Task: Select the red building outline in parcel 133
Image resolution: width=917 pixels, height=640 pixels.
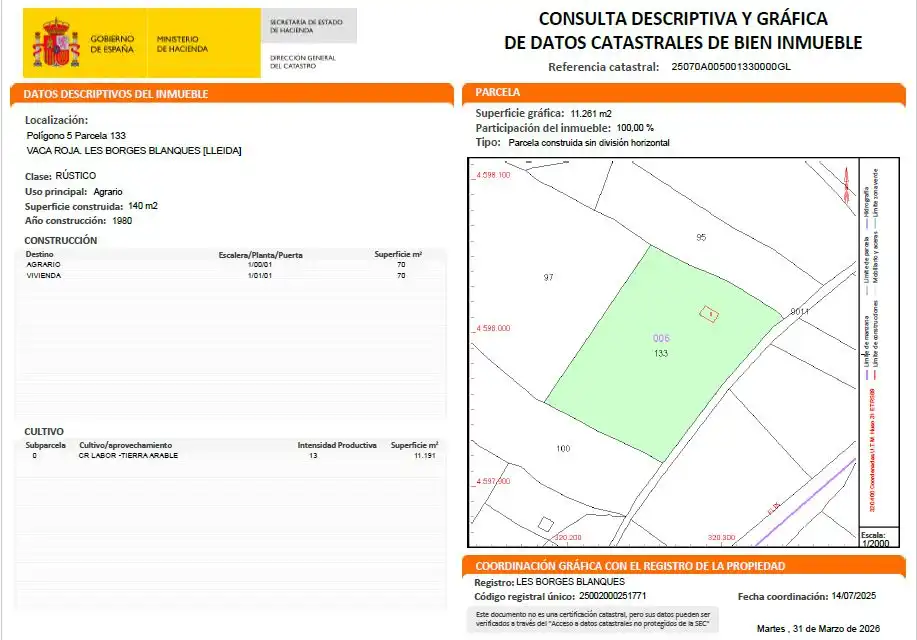Action: click(709, 314)
